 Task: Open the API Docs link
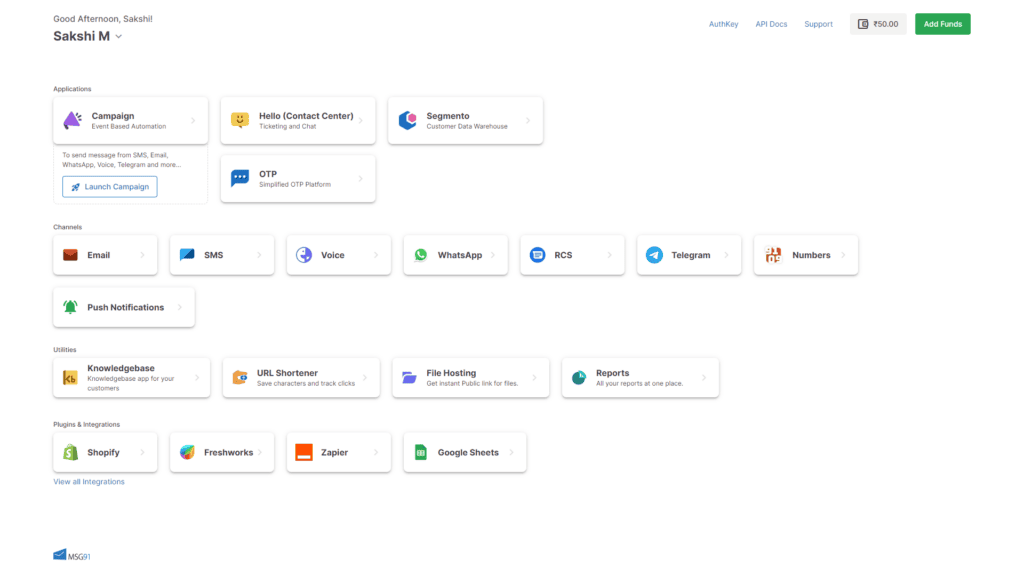771,24
